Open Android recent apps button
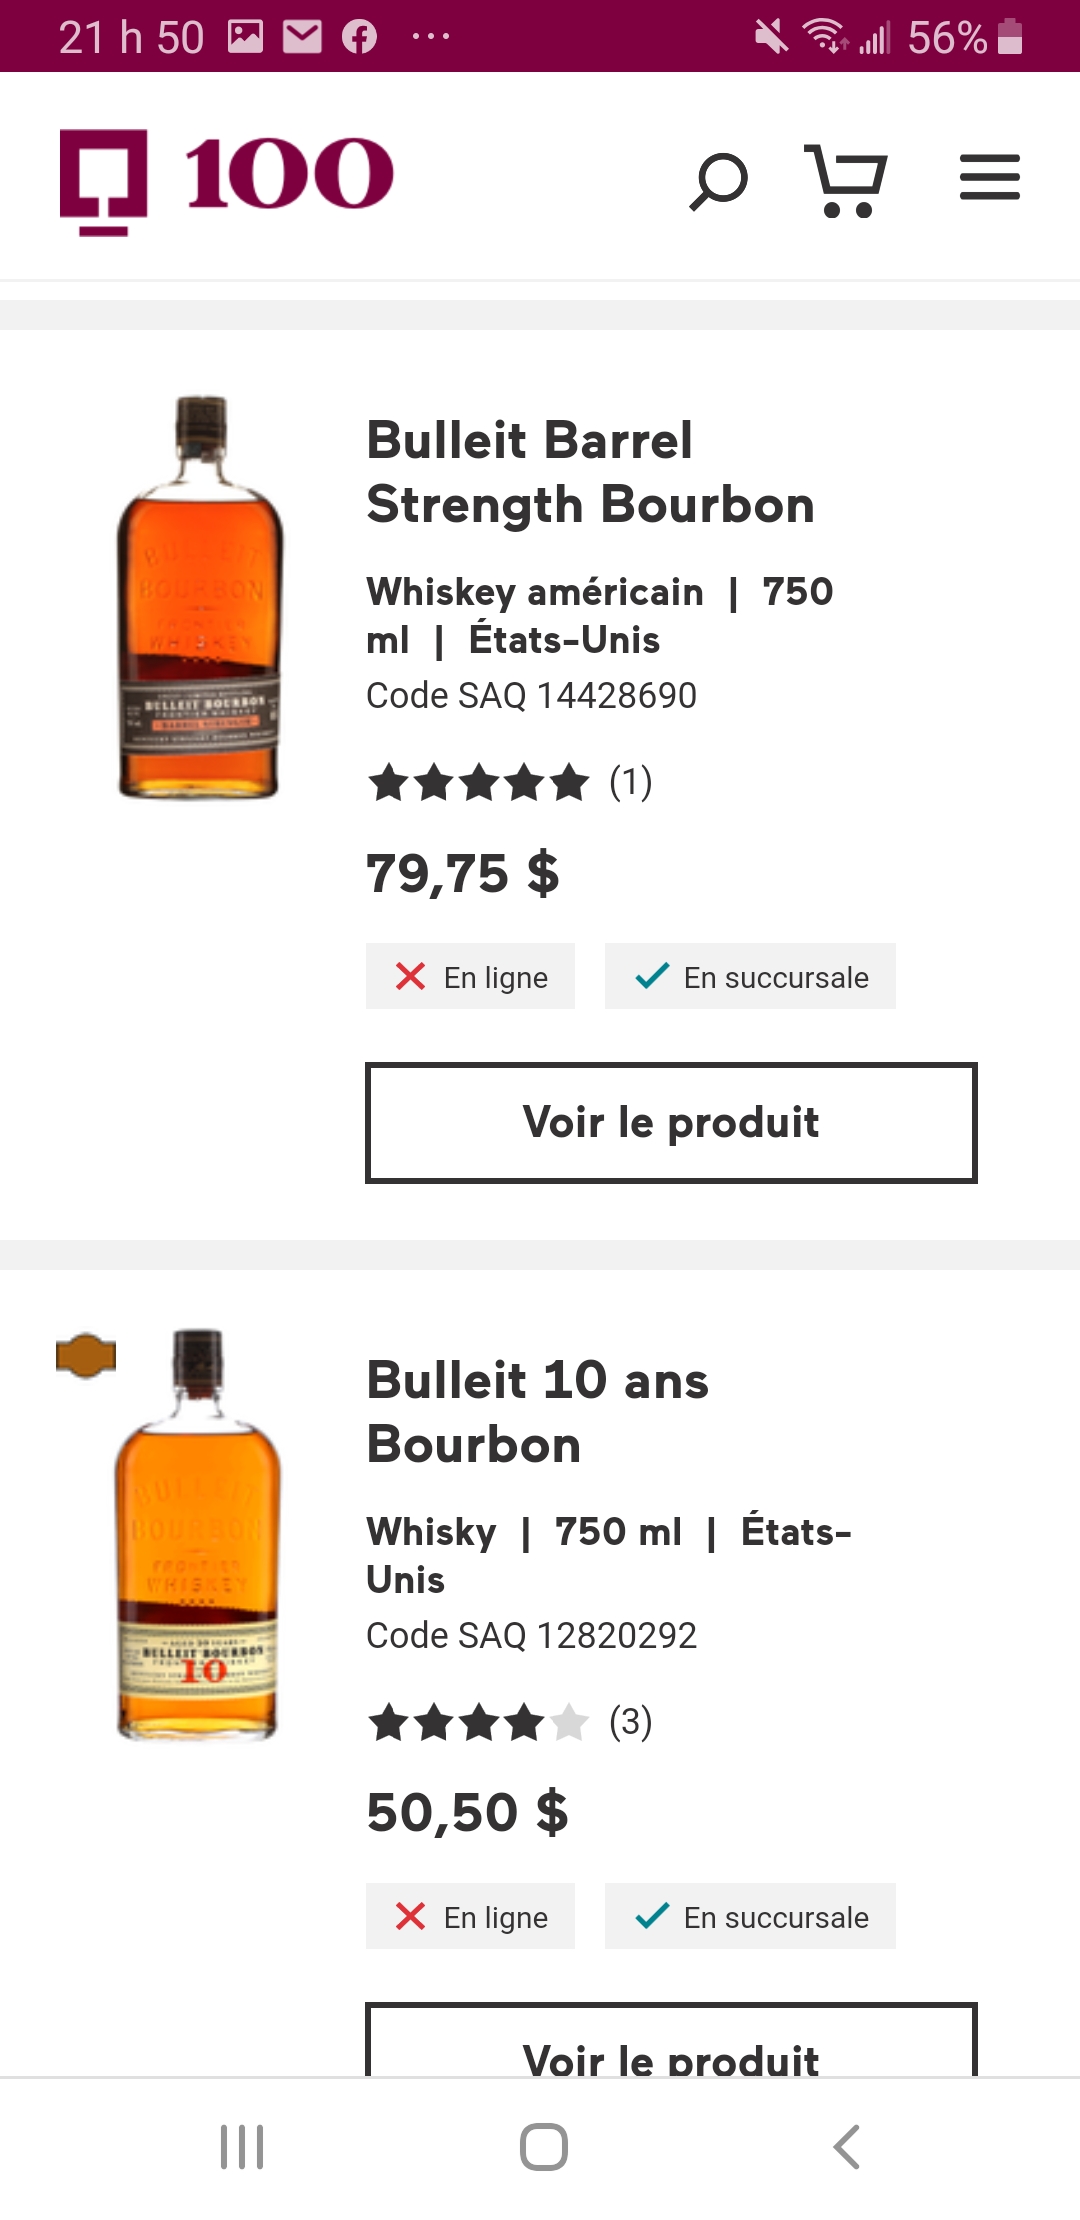Viewport: 1080px width, 2220px height. (242, 2147)
